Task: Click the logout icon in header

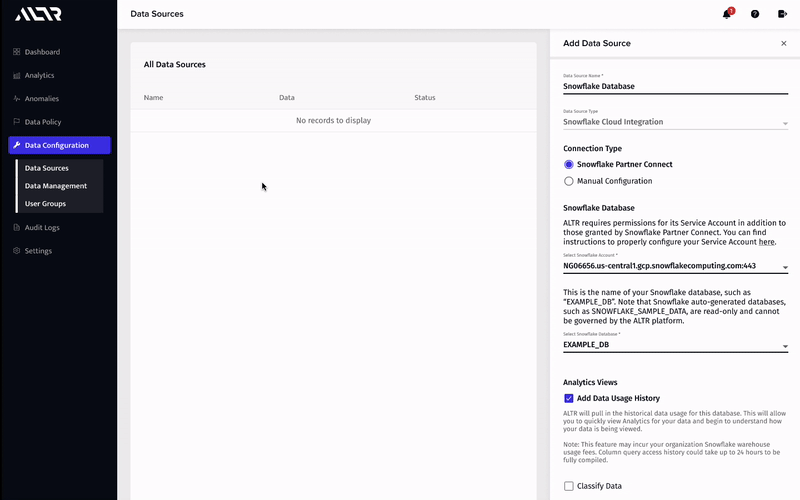Action: click(x=782, y=14)
